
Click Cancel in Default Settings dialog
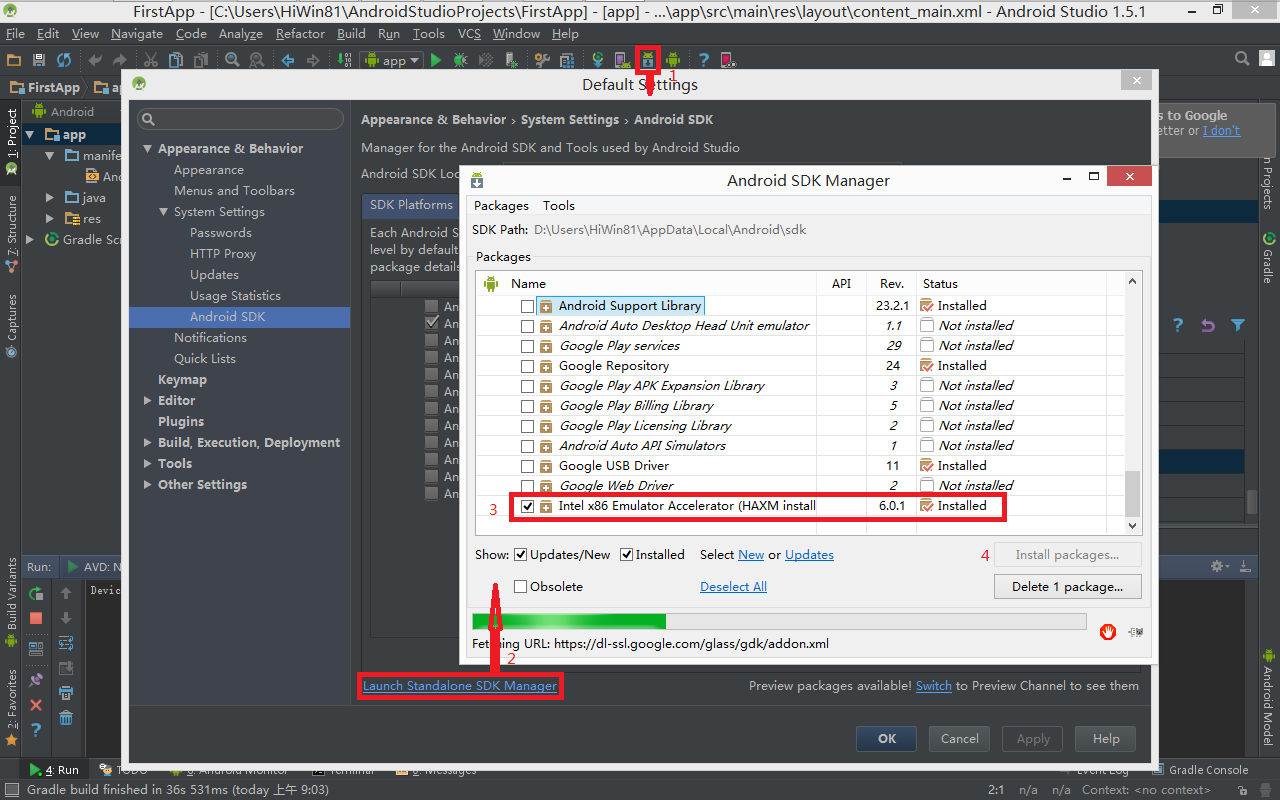pos(960,739)
